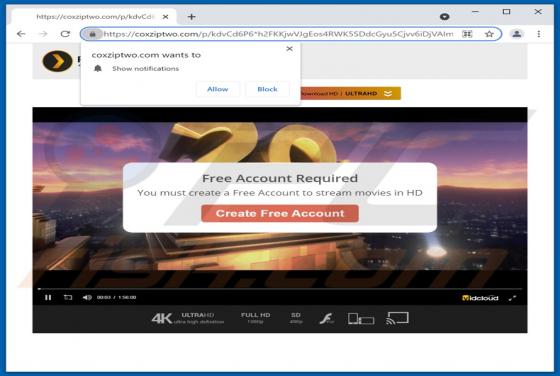
Task: Click the Vidcloud logo in the player
Action: point(480,298)
